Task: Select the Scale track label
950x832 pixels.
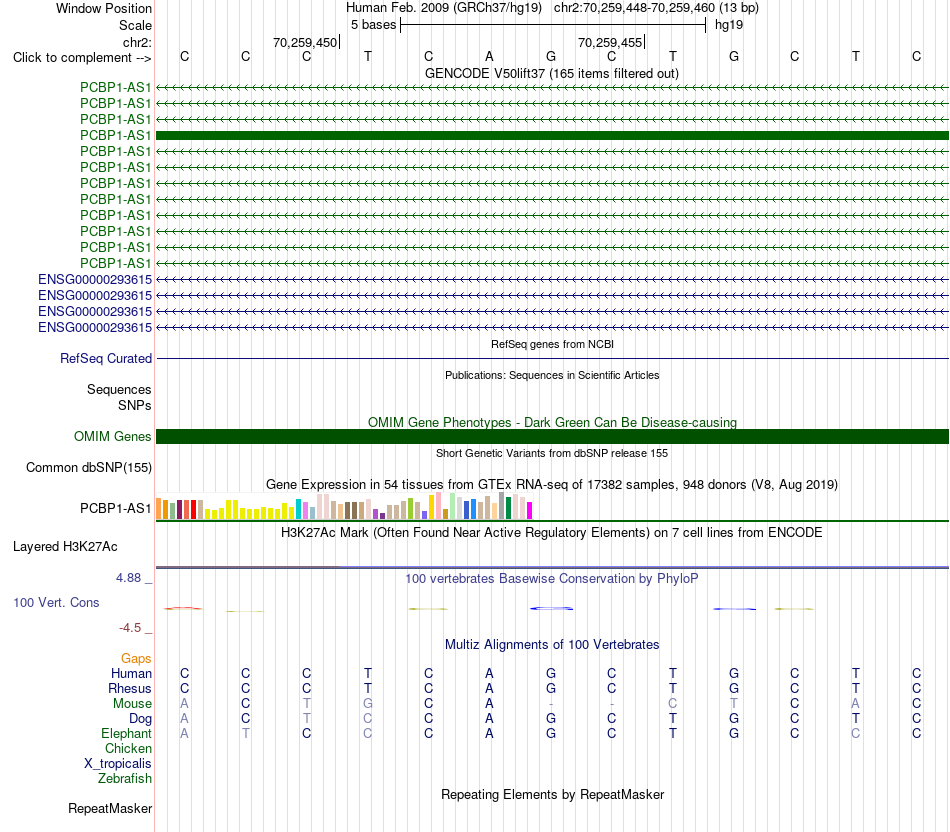Action: [135, 25]
